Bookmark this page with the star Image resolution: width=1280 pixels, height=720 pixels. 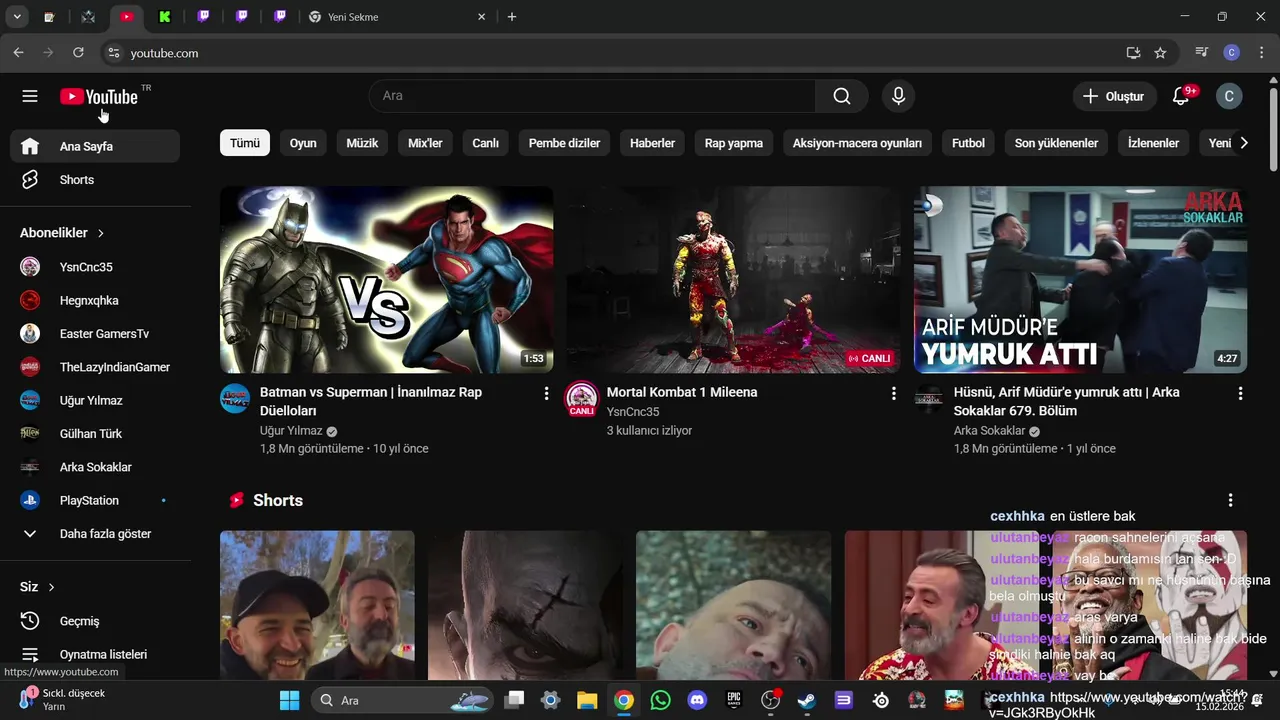pyautogui.click(x=1160, y=53)
